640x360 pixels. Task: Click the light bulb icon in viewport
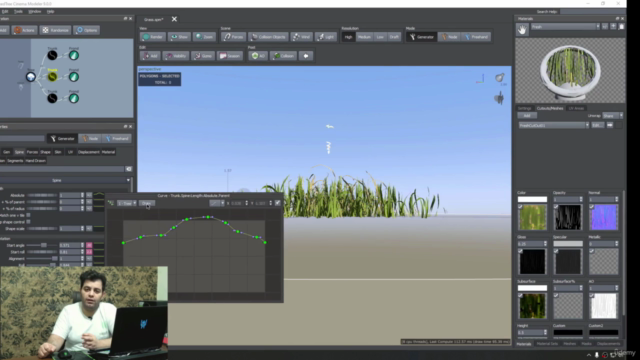coord(500,78)
